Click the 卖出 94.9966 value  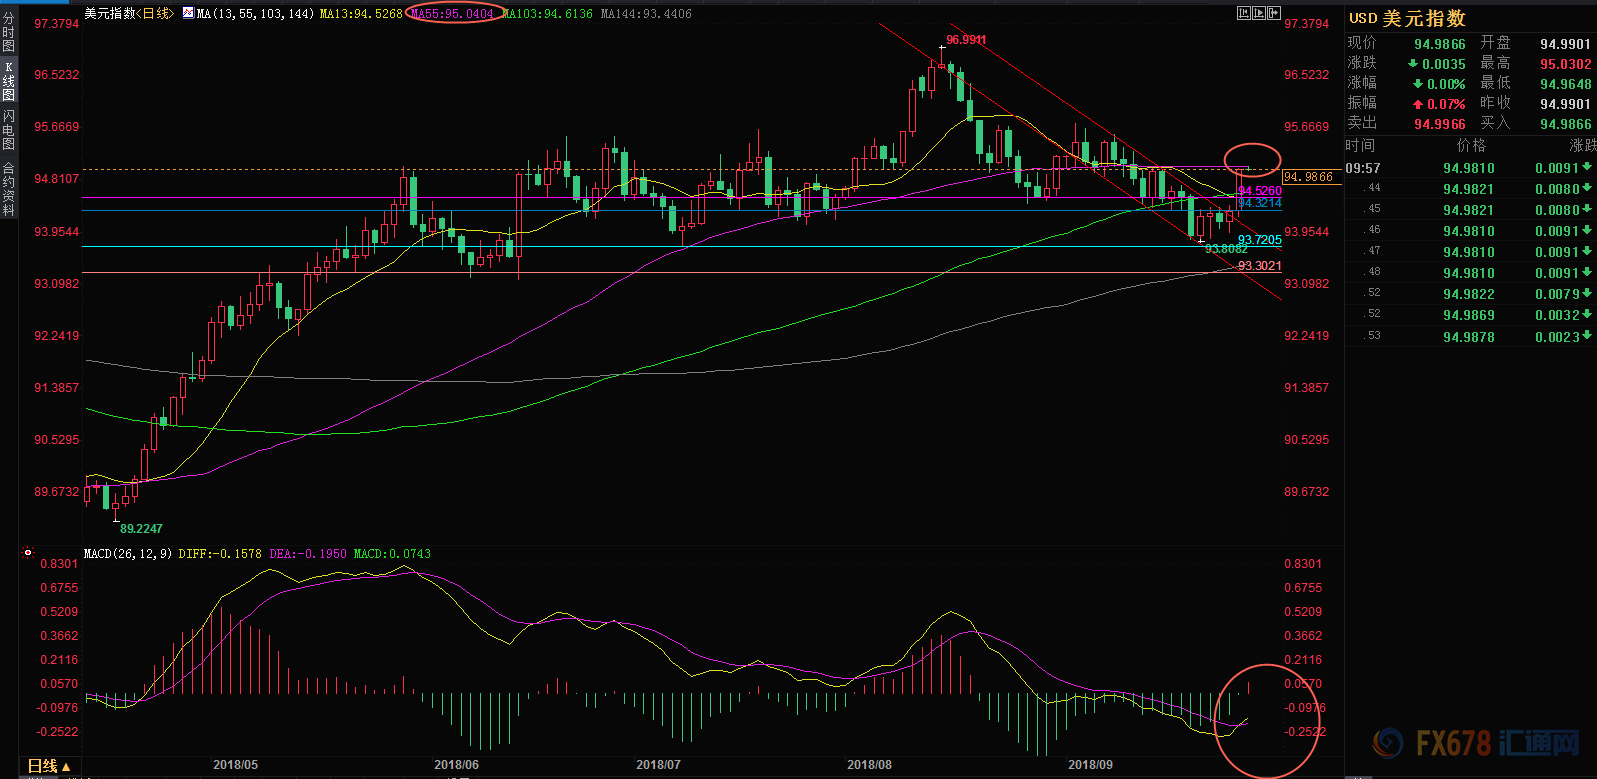click(1440, 124)
